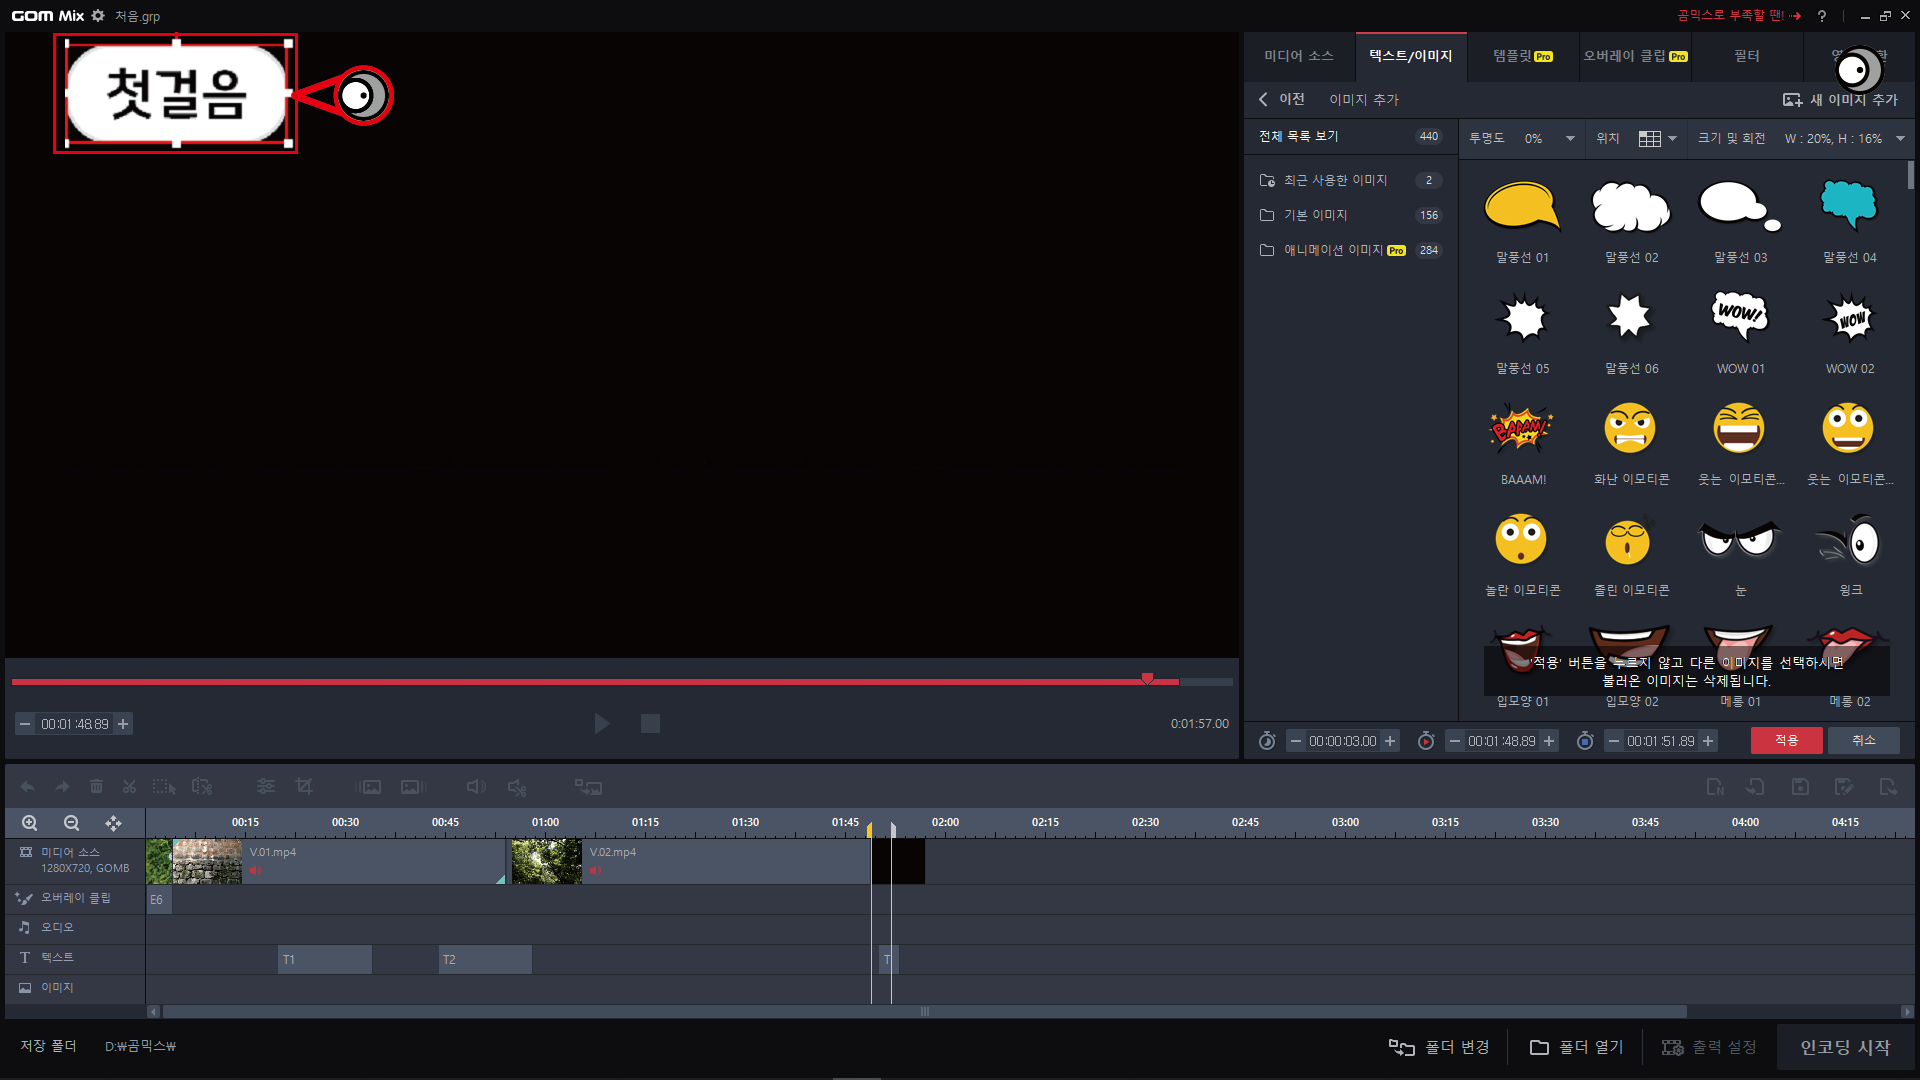Image resolution: width=1920 pixels, height=1080 pixels.
Task: Zoom in on the timeline
Action: point(30,823)
